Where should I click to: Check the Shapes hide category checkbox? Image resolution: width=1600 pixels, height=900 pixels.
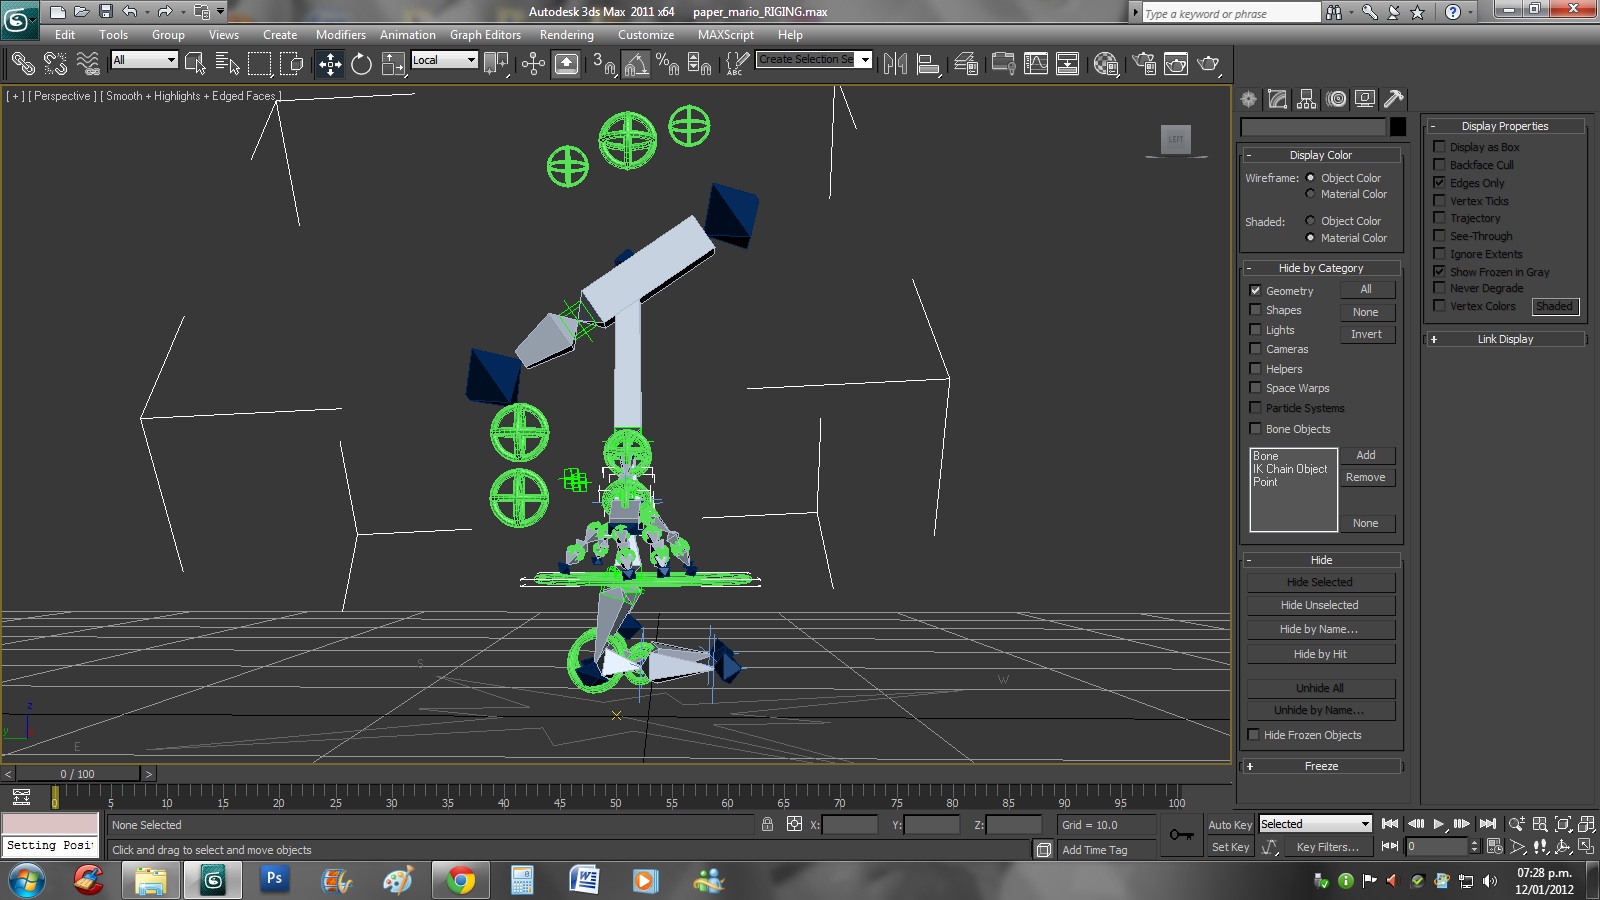tap(1255, 310)
